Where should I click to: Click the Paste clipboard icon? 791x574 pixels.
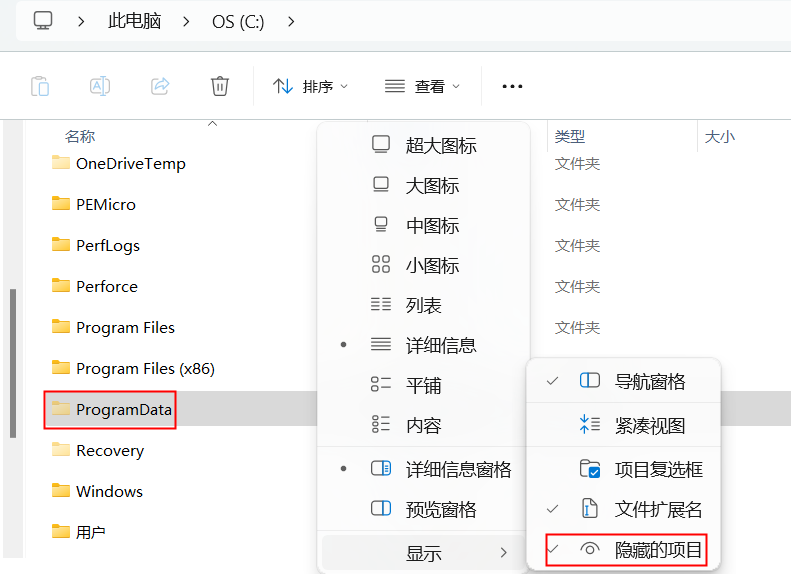(x=40, y=86)
